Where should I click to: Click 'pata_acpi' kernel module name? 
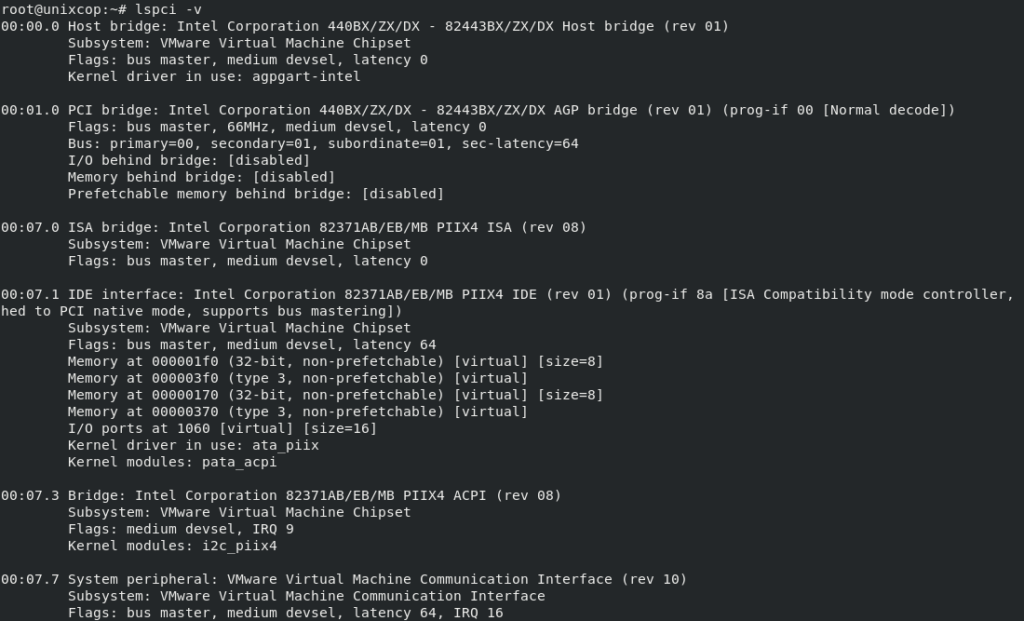239,462
